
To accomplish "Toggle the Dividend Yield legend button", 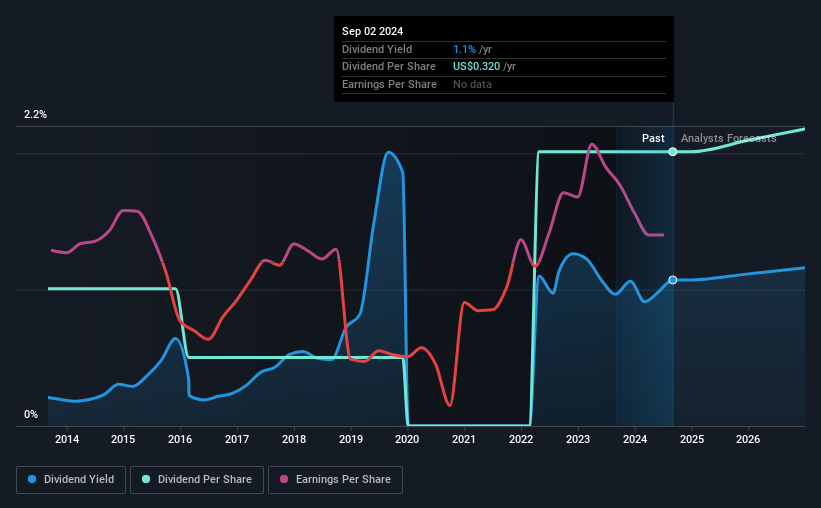I will pyautogui.click(x=71, y=480).
